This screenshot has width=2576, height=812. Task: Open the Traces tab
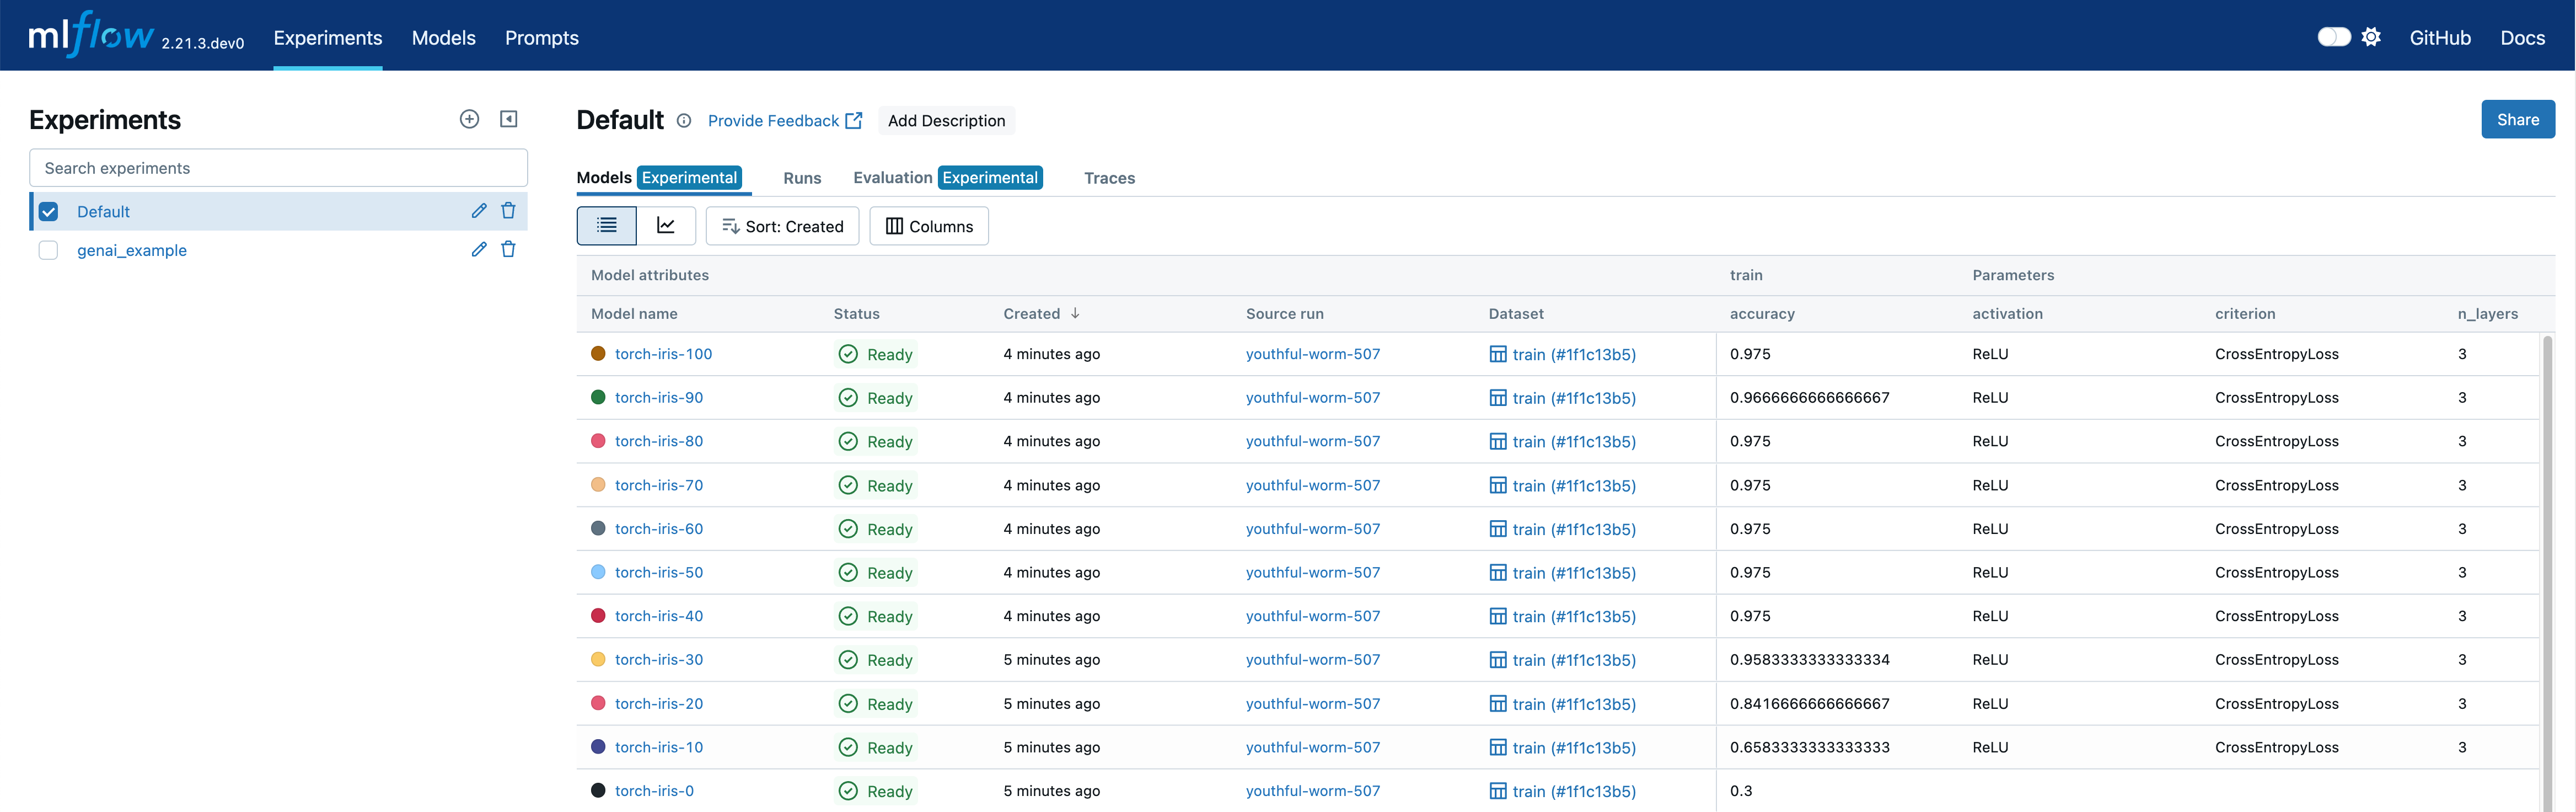point(1109,177)
